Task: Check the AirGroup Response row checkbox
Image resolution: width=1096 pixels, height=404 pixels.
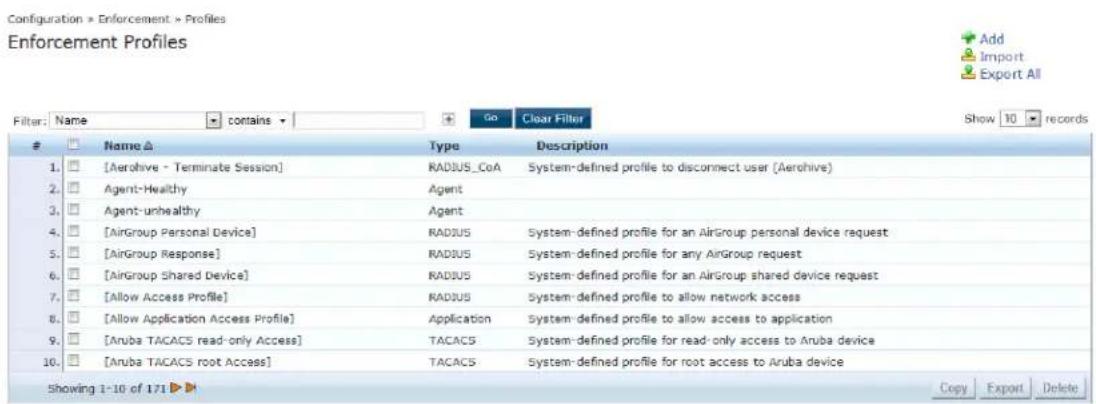Action: 75,254
